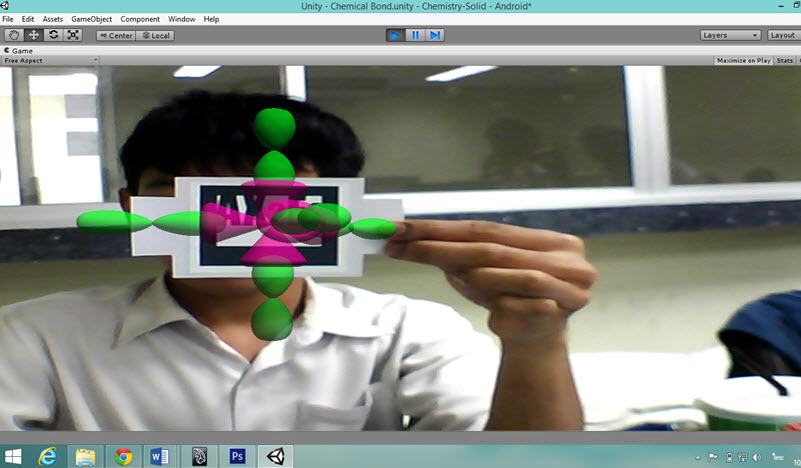
Task: Open the GameObject menu
Action: tap(91, 19)
